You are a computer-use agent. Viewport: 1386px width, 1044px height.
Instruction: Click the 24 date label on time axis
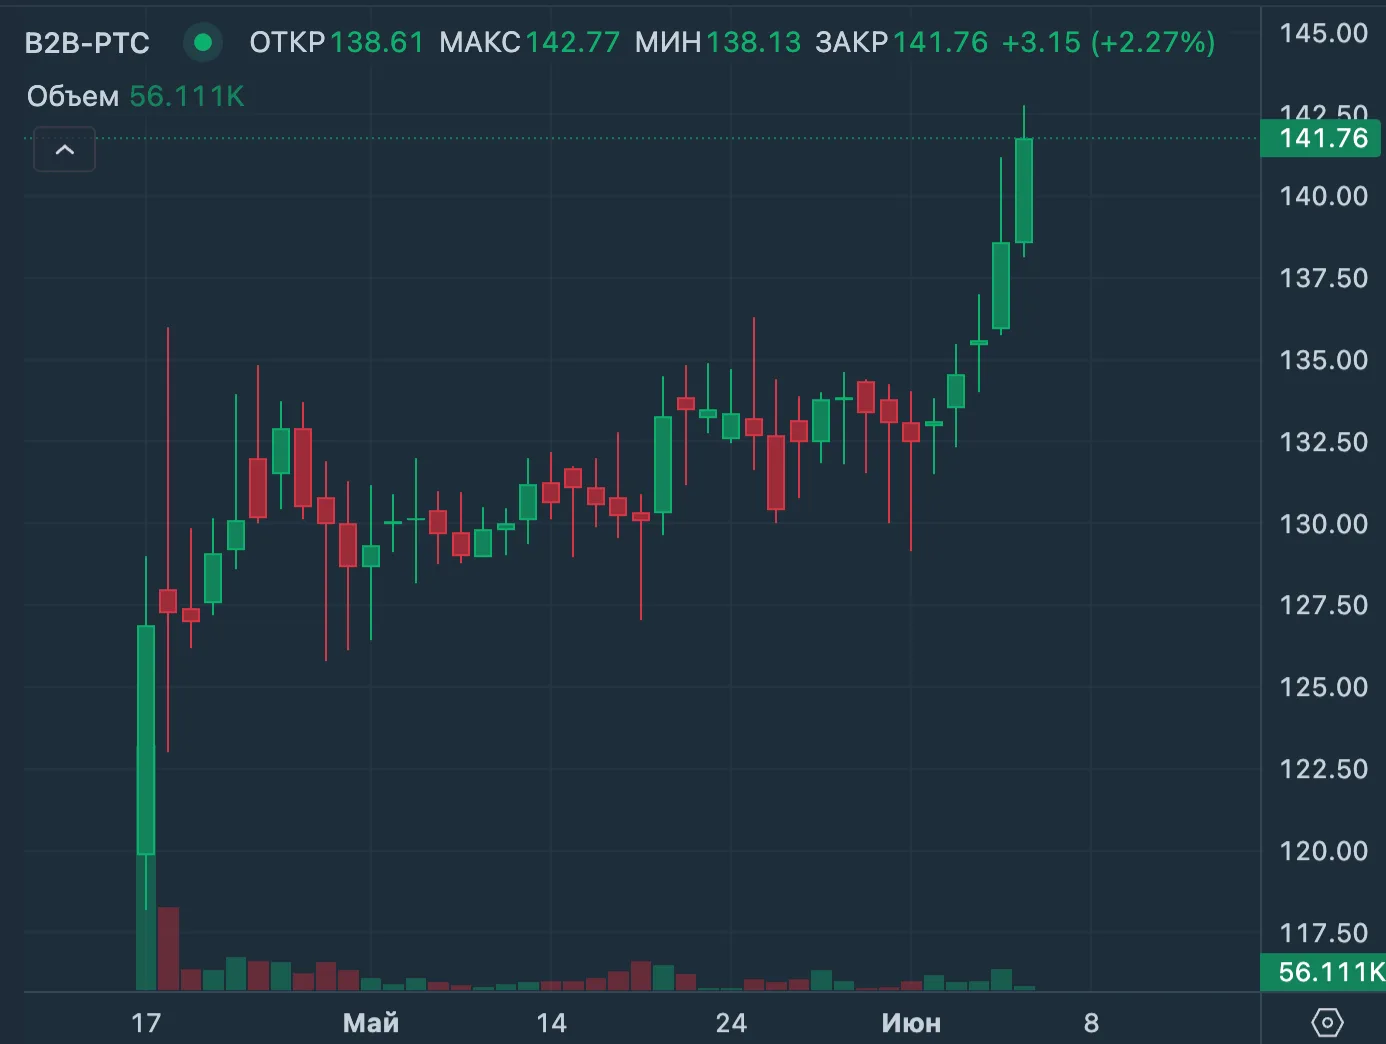click(x=731, y=1023)
